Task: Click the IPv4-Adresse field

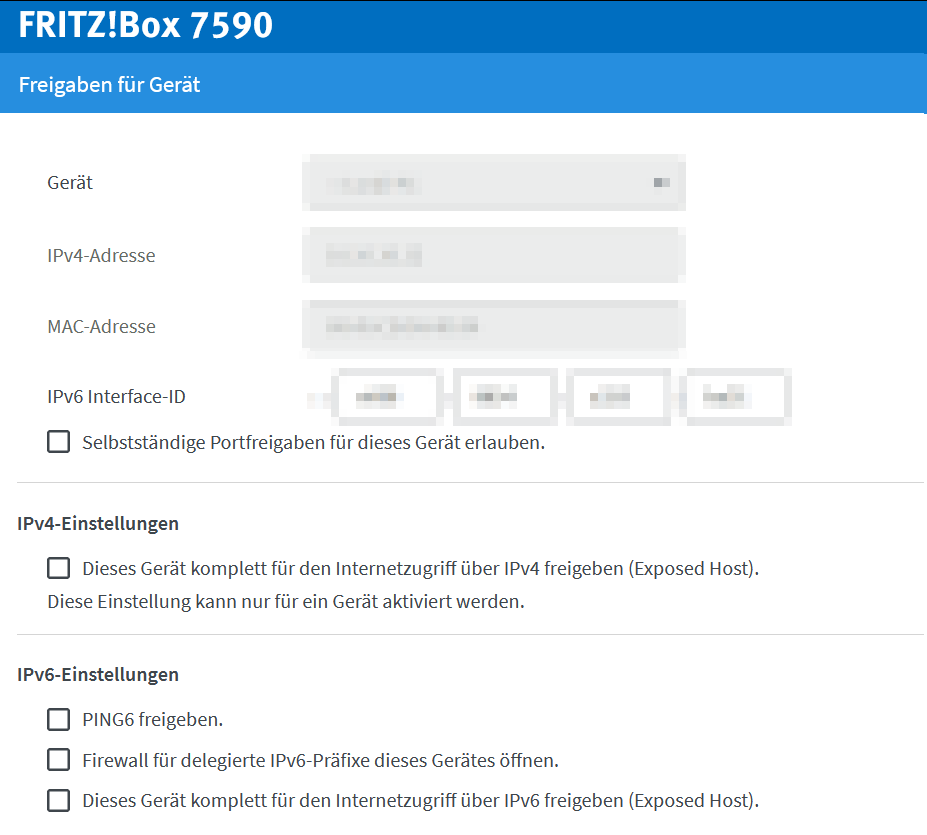Action: point(494,255)
